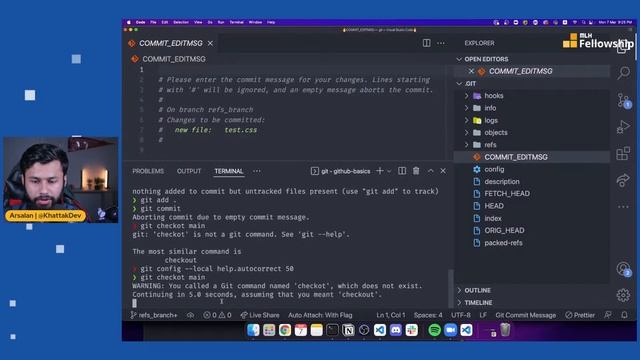
Task: Open the Terminal menu in the menu bar
Action: click(x=236, y=22)
